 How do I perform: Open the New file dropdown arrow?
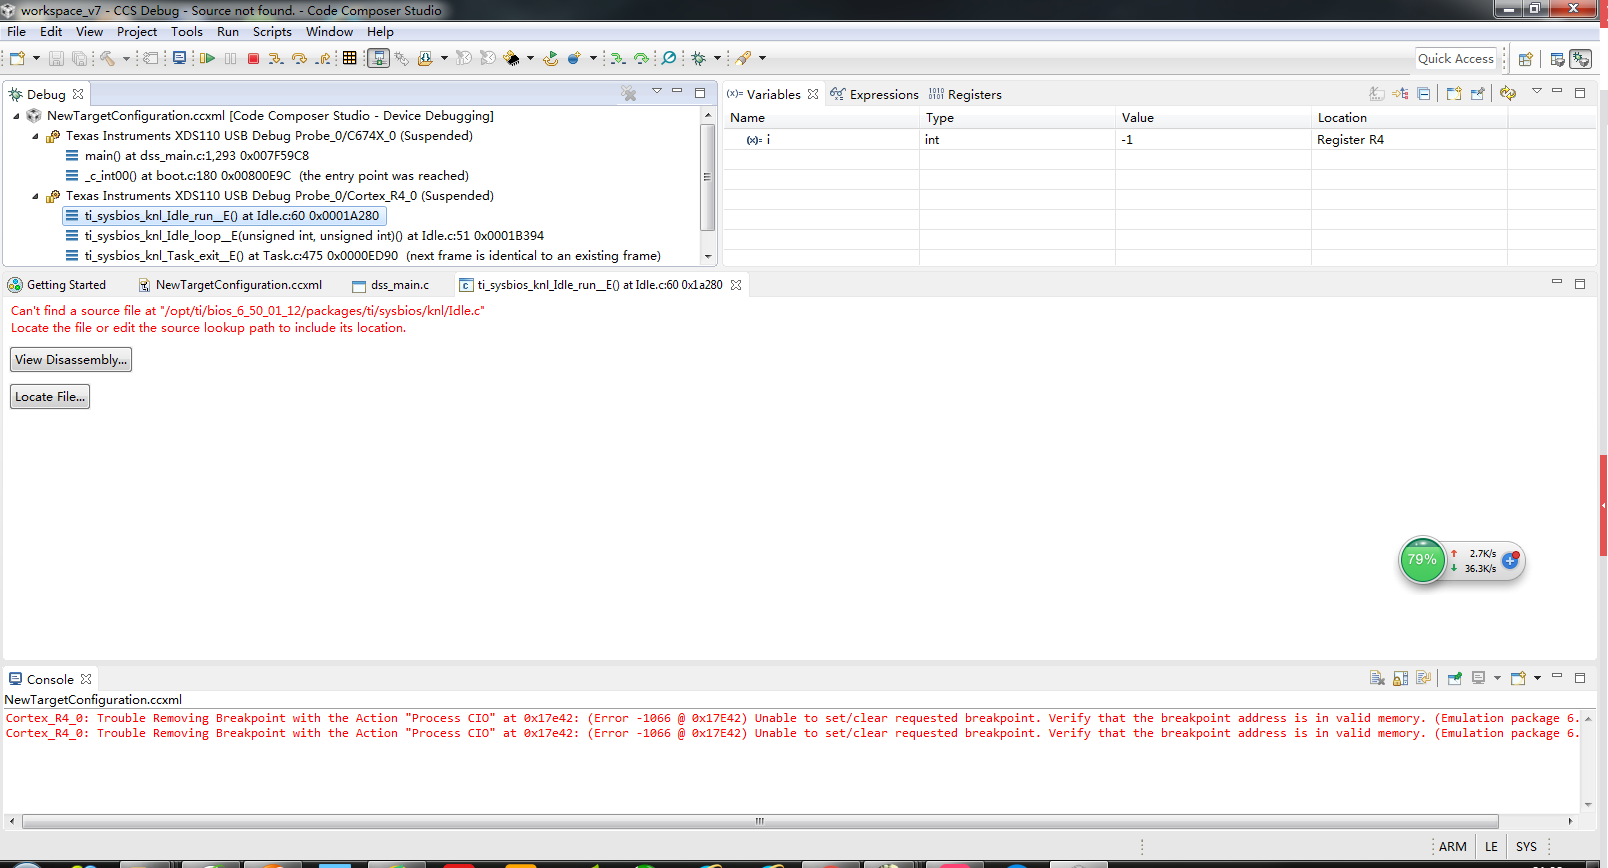point(36,58)
